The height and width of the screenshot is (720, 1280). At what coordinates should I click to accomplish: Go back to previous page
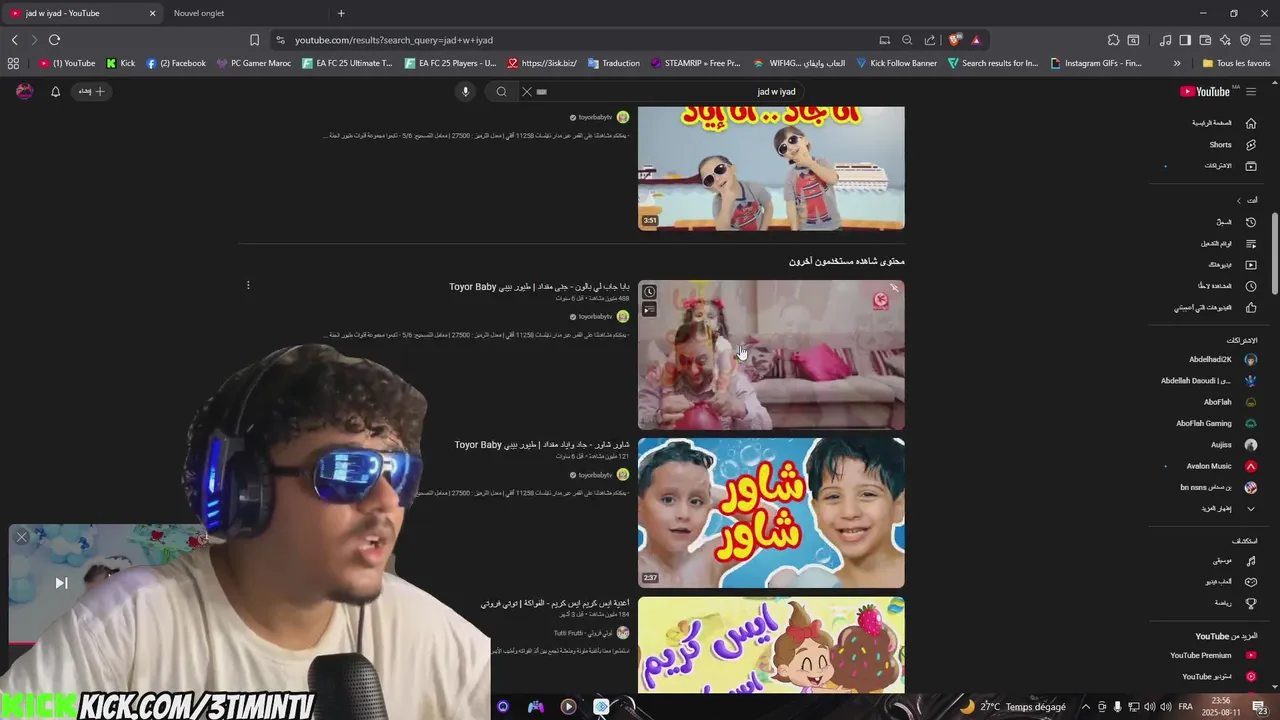(x=14, y=40)
